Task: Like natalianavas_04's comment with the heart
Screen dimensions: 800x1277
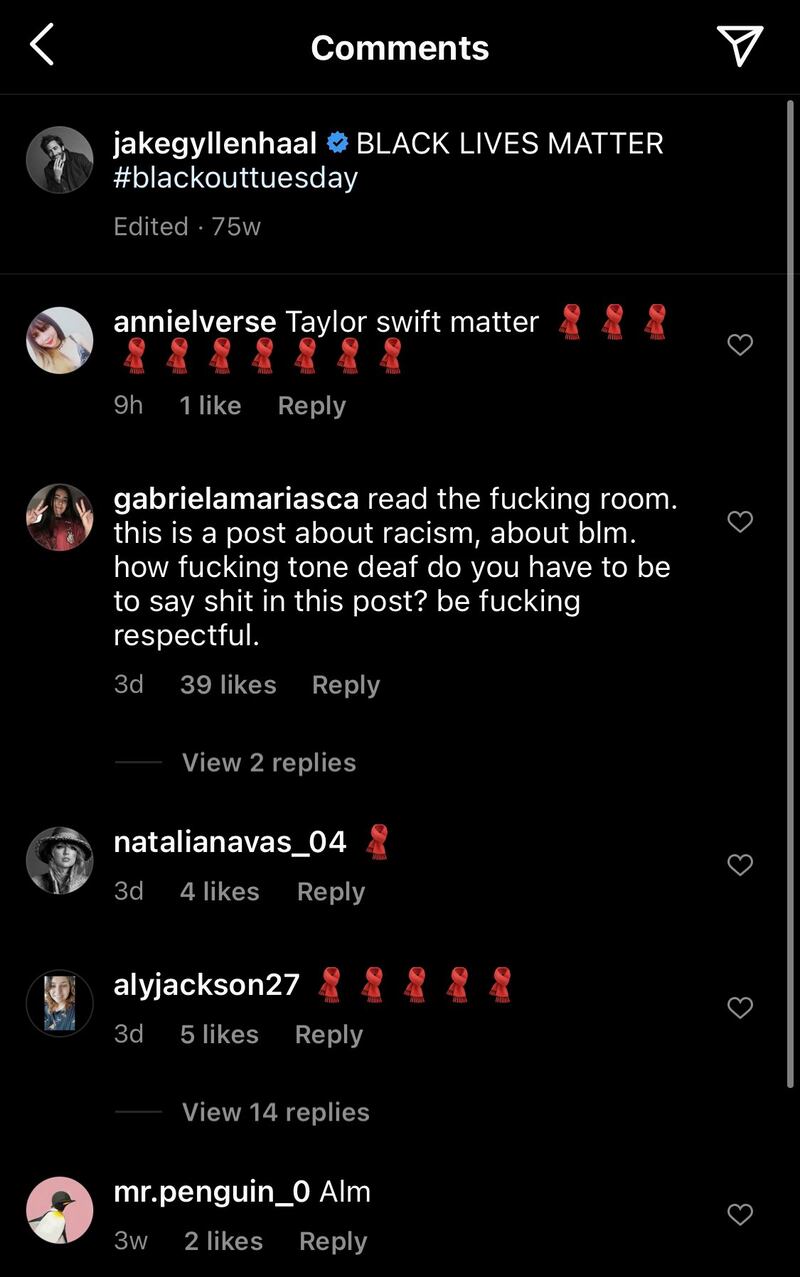Action: (x=740, y=865)
